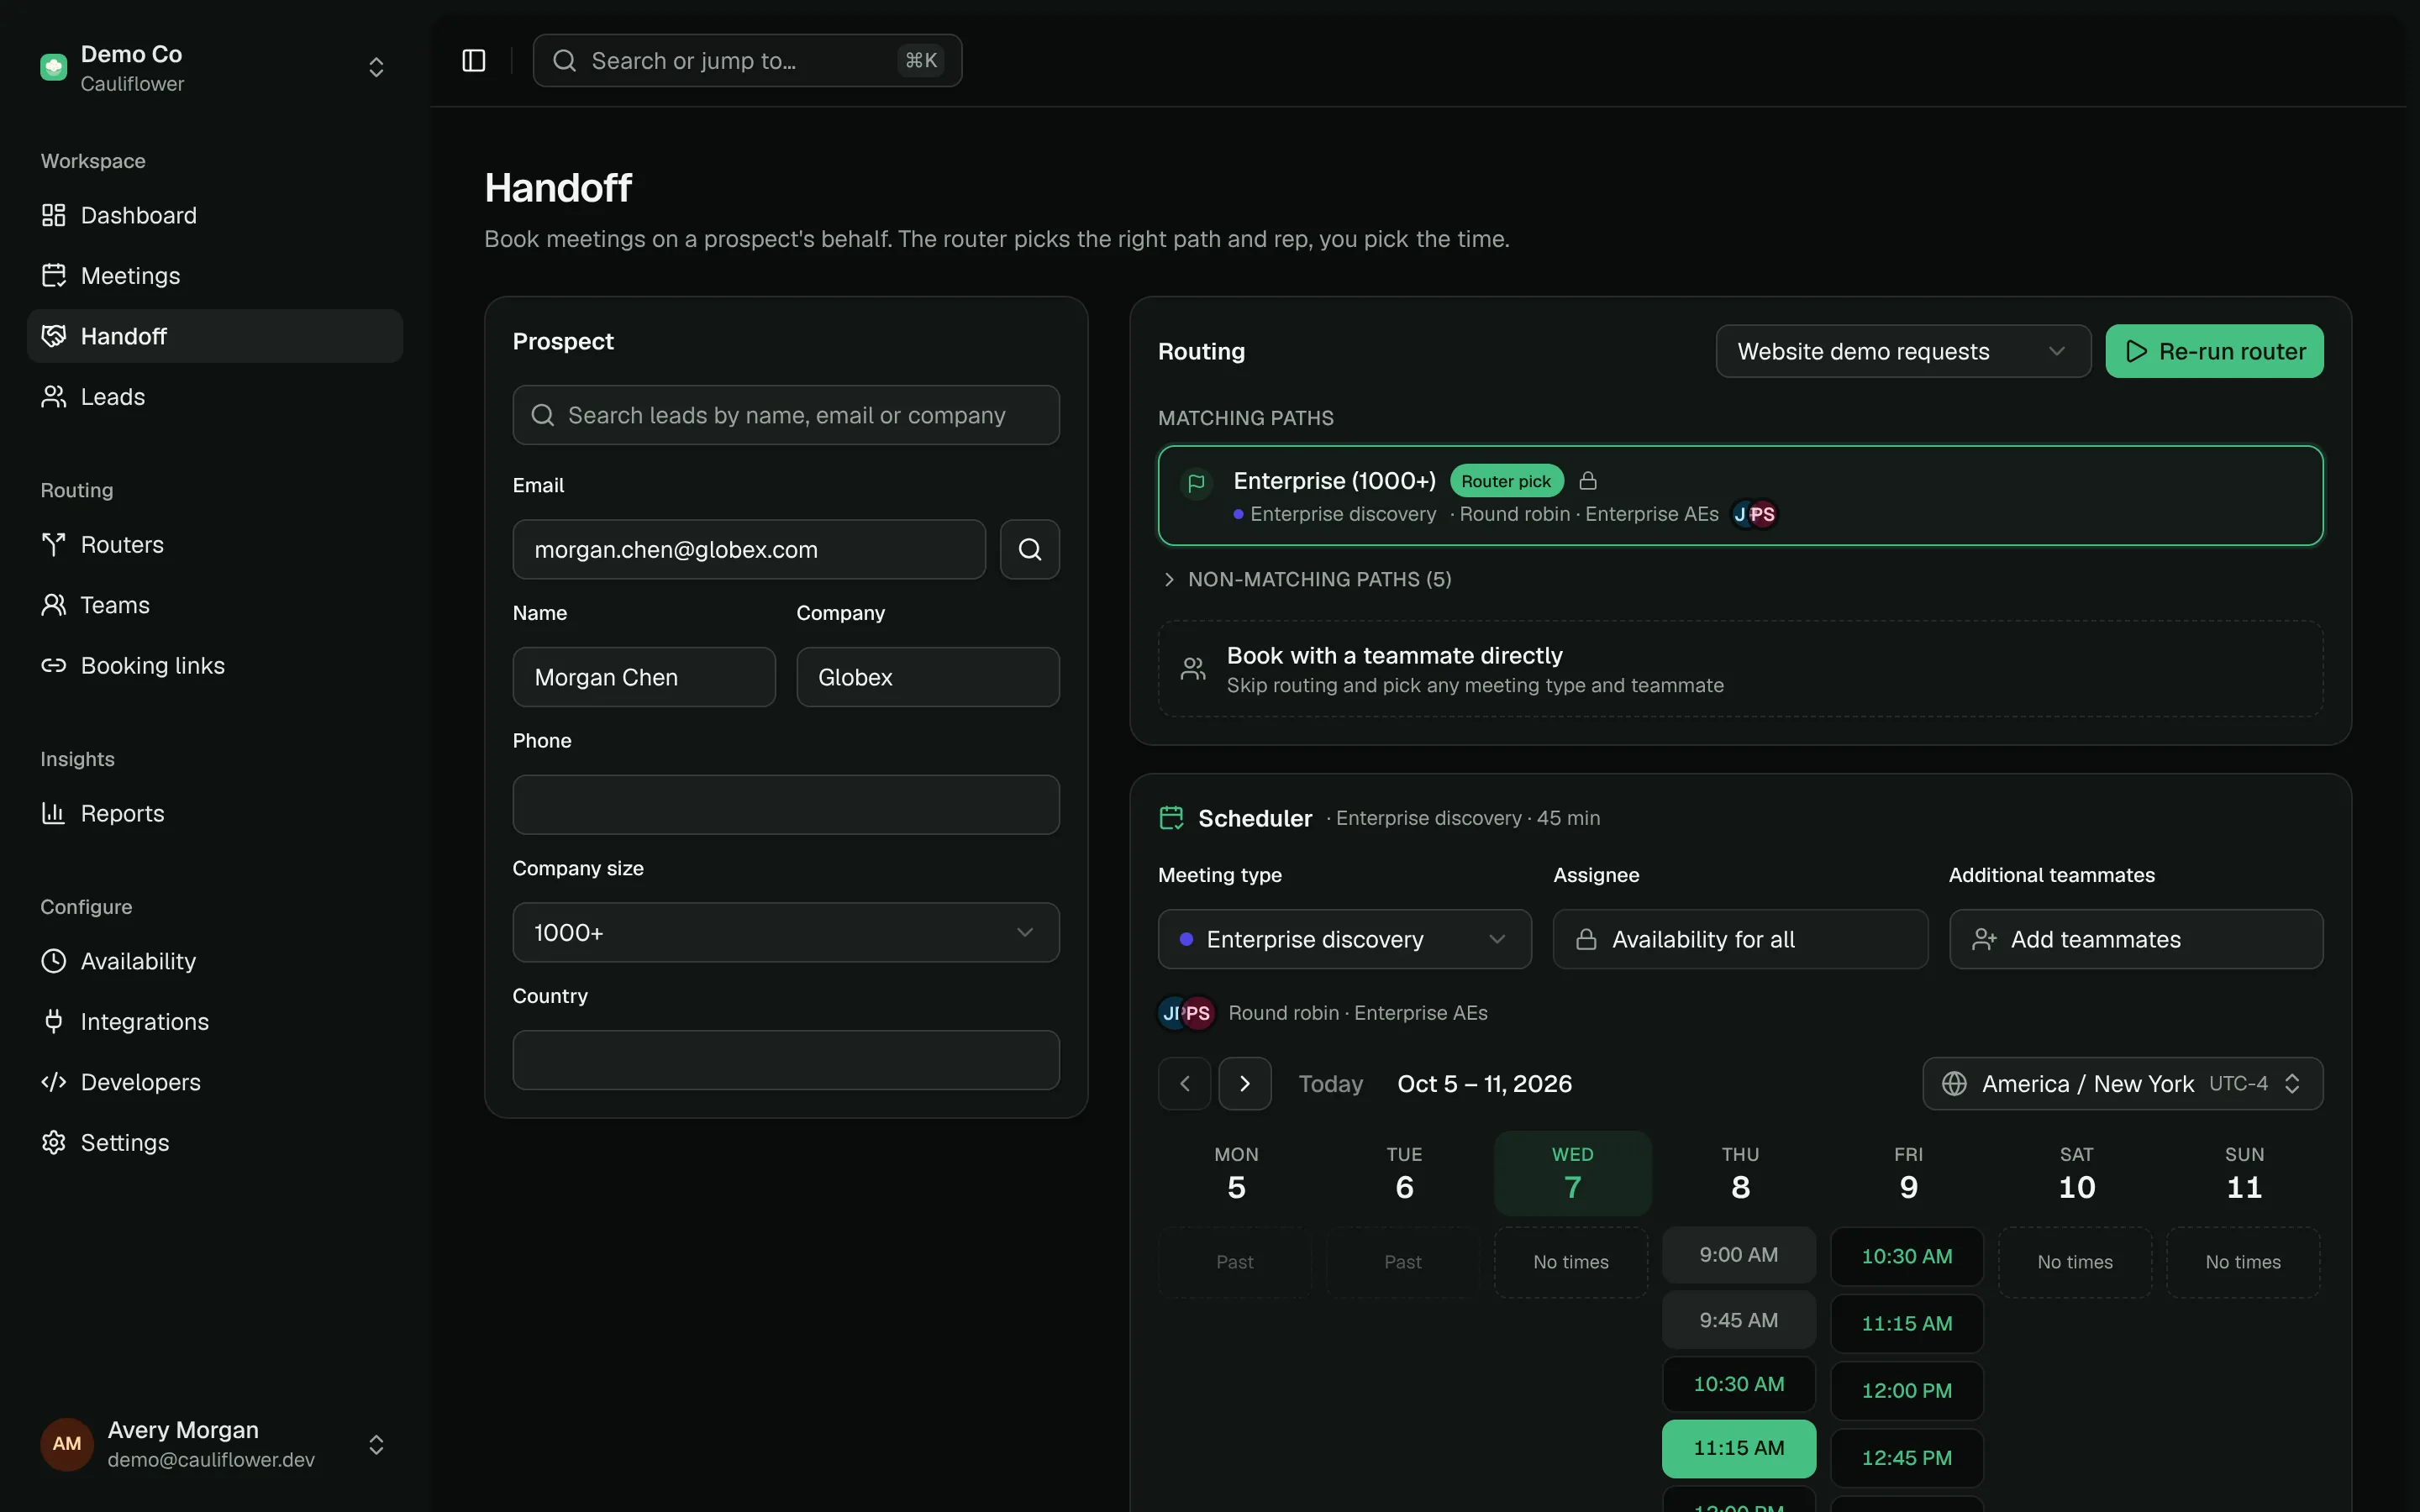Open Dashboard in the sidebar
The height and width of the screenshot is (1512, 2420).
215,215
